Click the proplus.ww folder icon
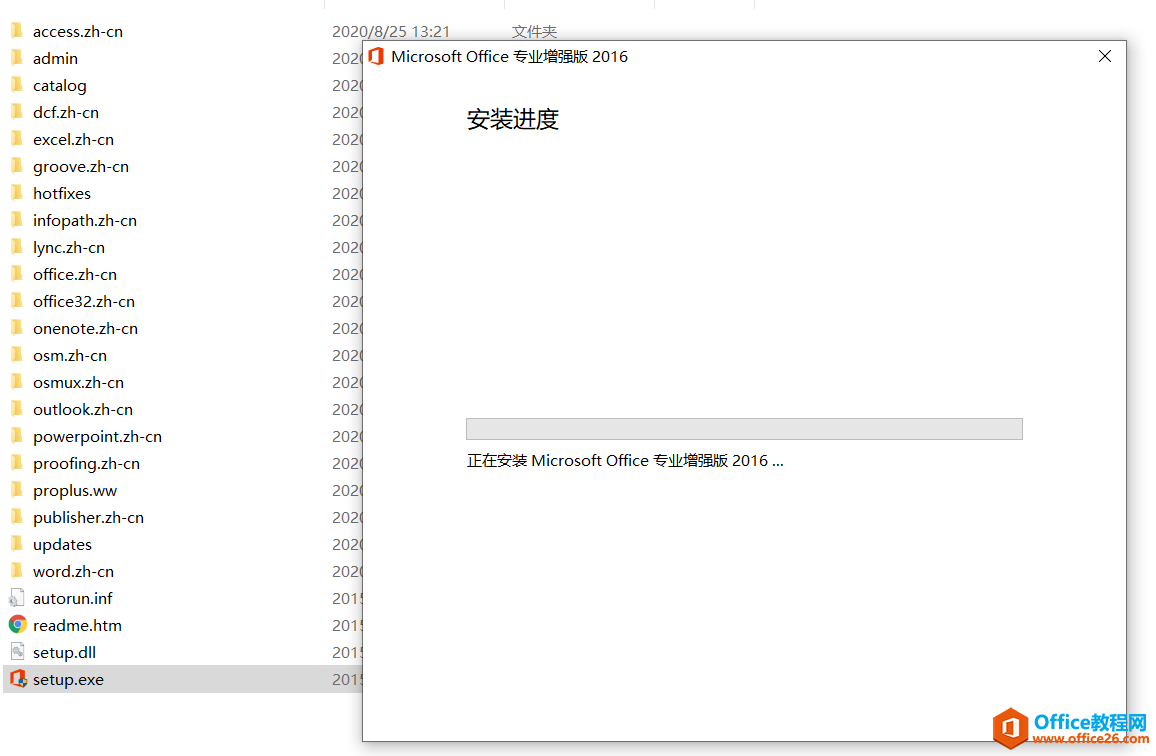Screen dimensions: 1156x756 17,490
